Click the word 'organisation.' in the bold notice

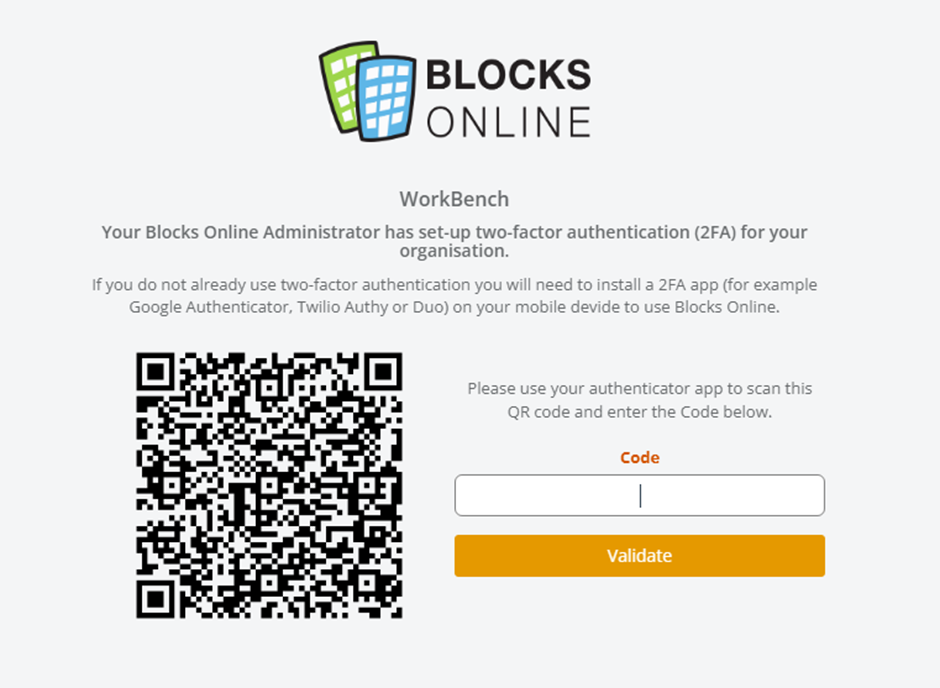tap(454, 251)
